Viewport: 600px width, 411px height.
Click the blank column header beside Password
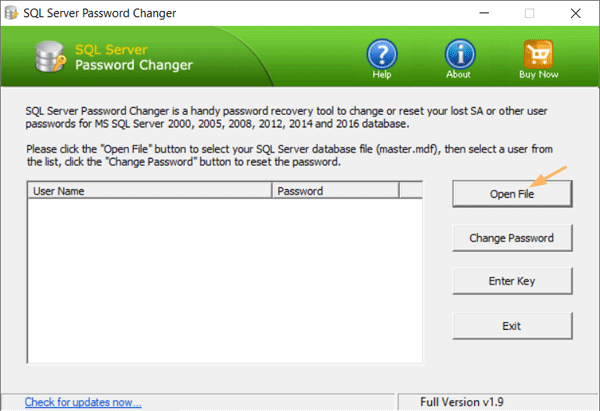tap(411, 191)
